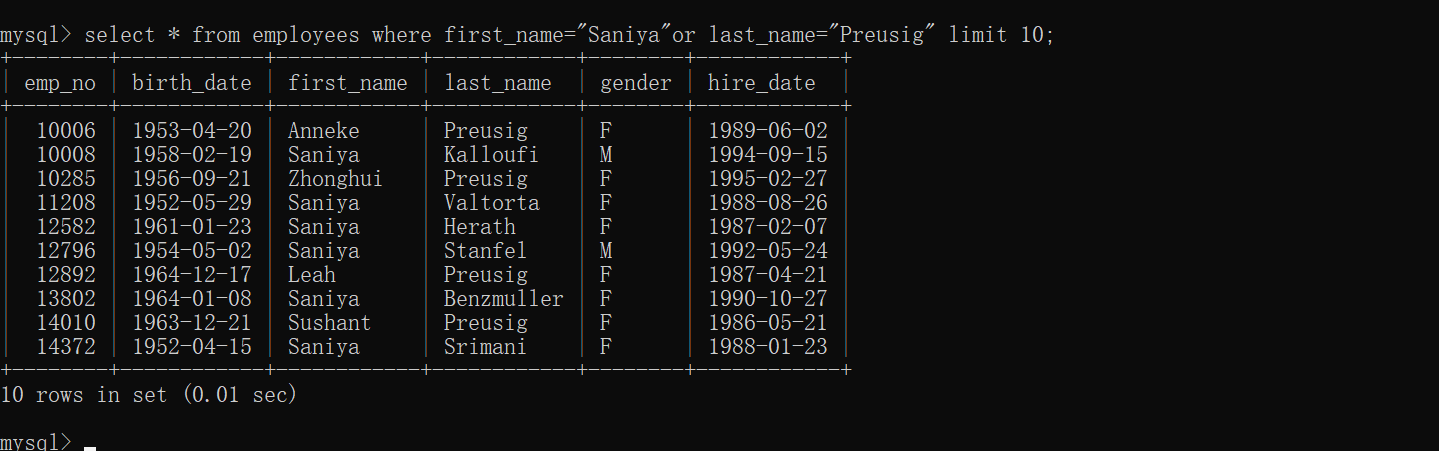1439x451 pixels.
Task: Click the emp_no column header
Action: (60, 83)
